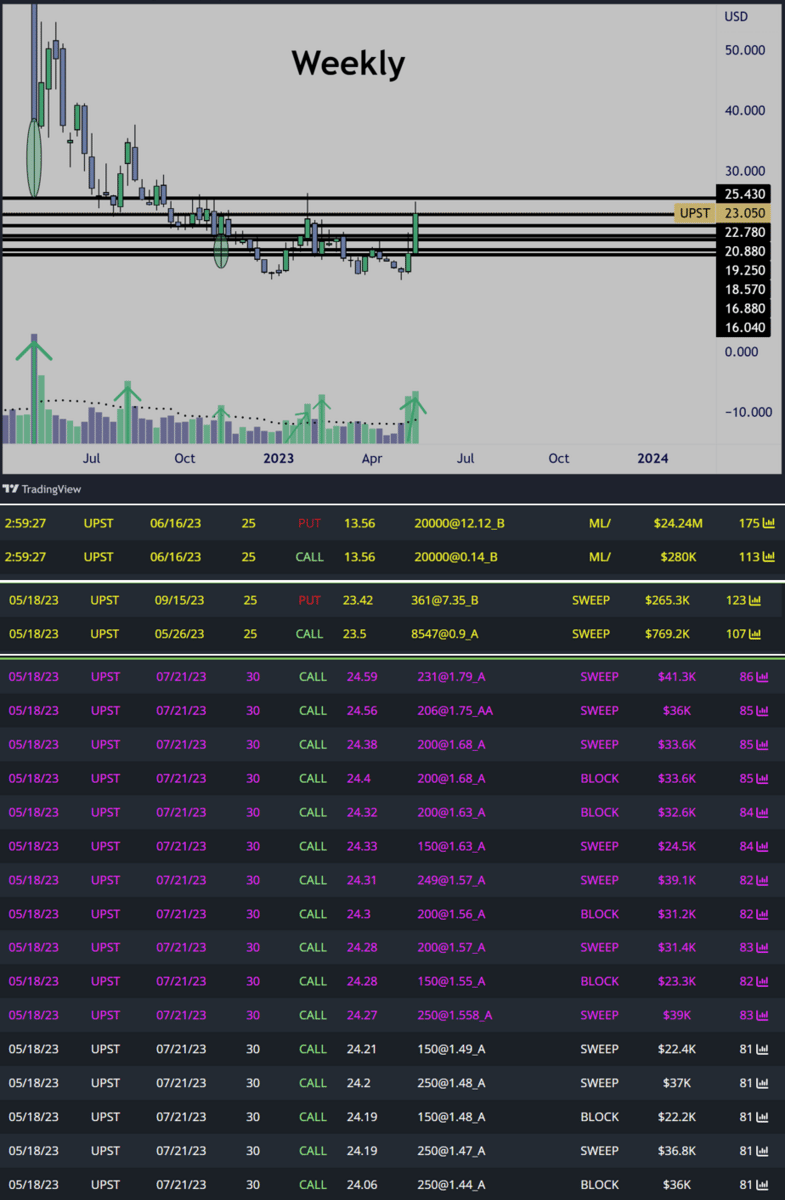The image size is (785, 1200).
Task: Open chart icon in the $769.2K sweep row
Action: pos(755,633)
